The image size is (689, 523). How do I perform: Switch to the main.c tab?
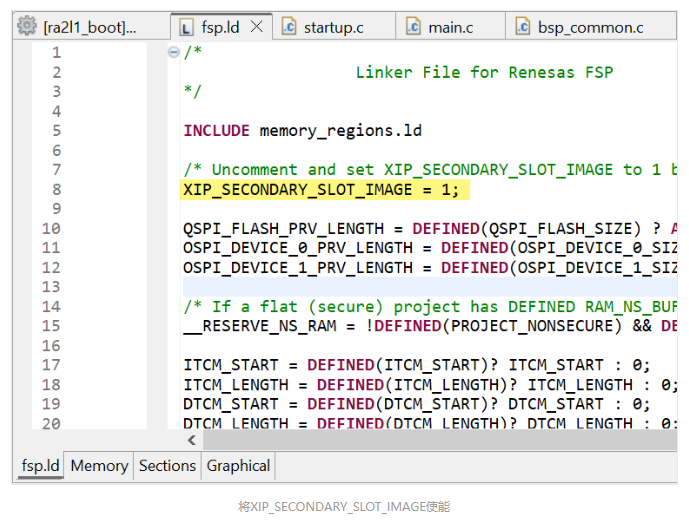[450, 28]
